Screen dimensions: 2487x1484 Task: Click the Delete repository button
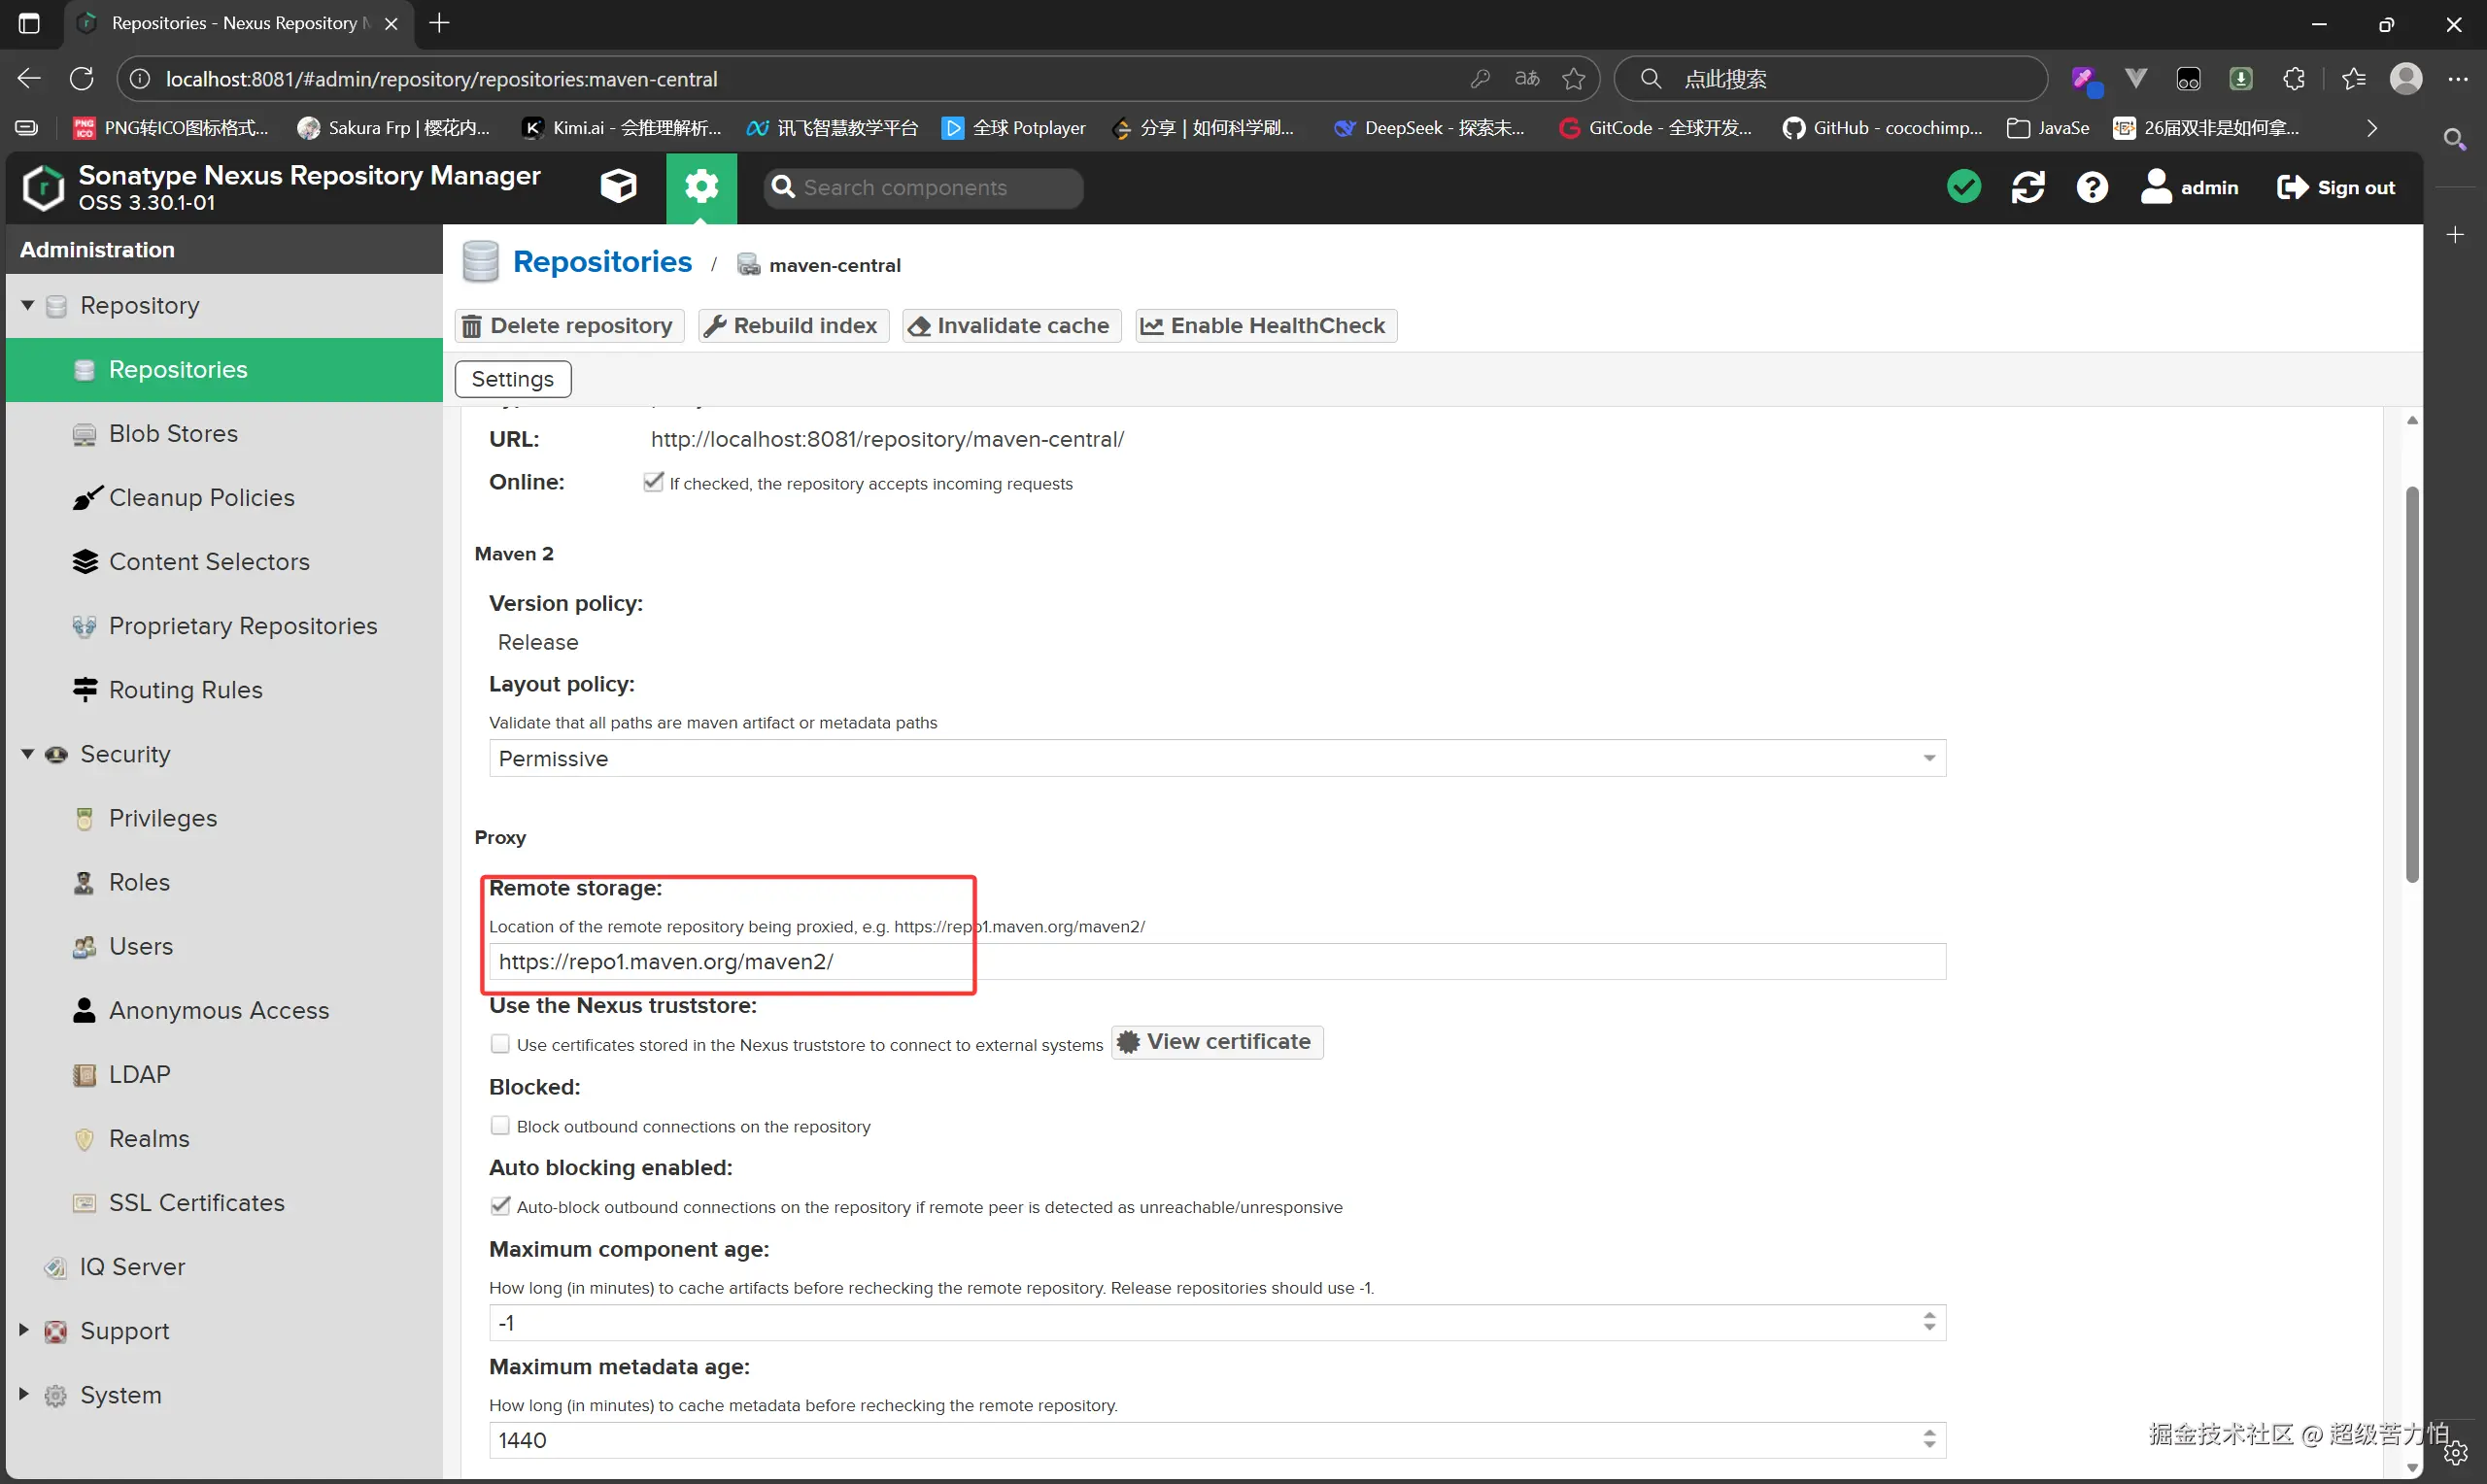pyautogui.click(x=568, y=326)
